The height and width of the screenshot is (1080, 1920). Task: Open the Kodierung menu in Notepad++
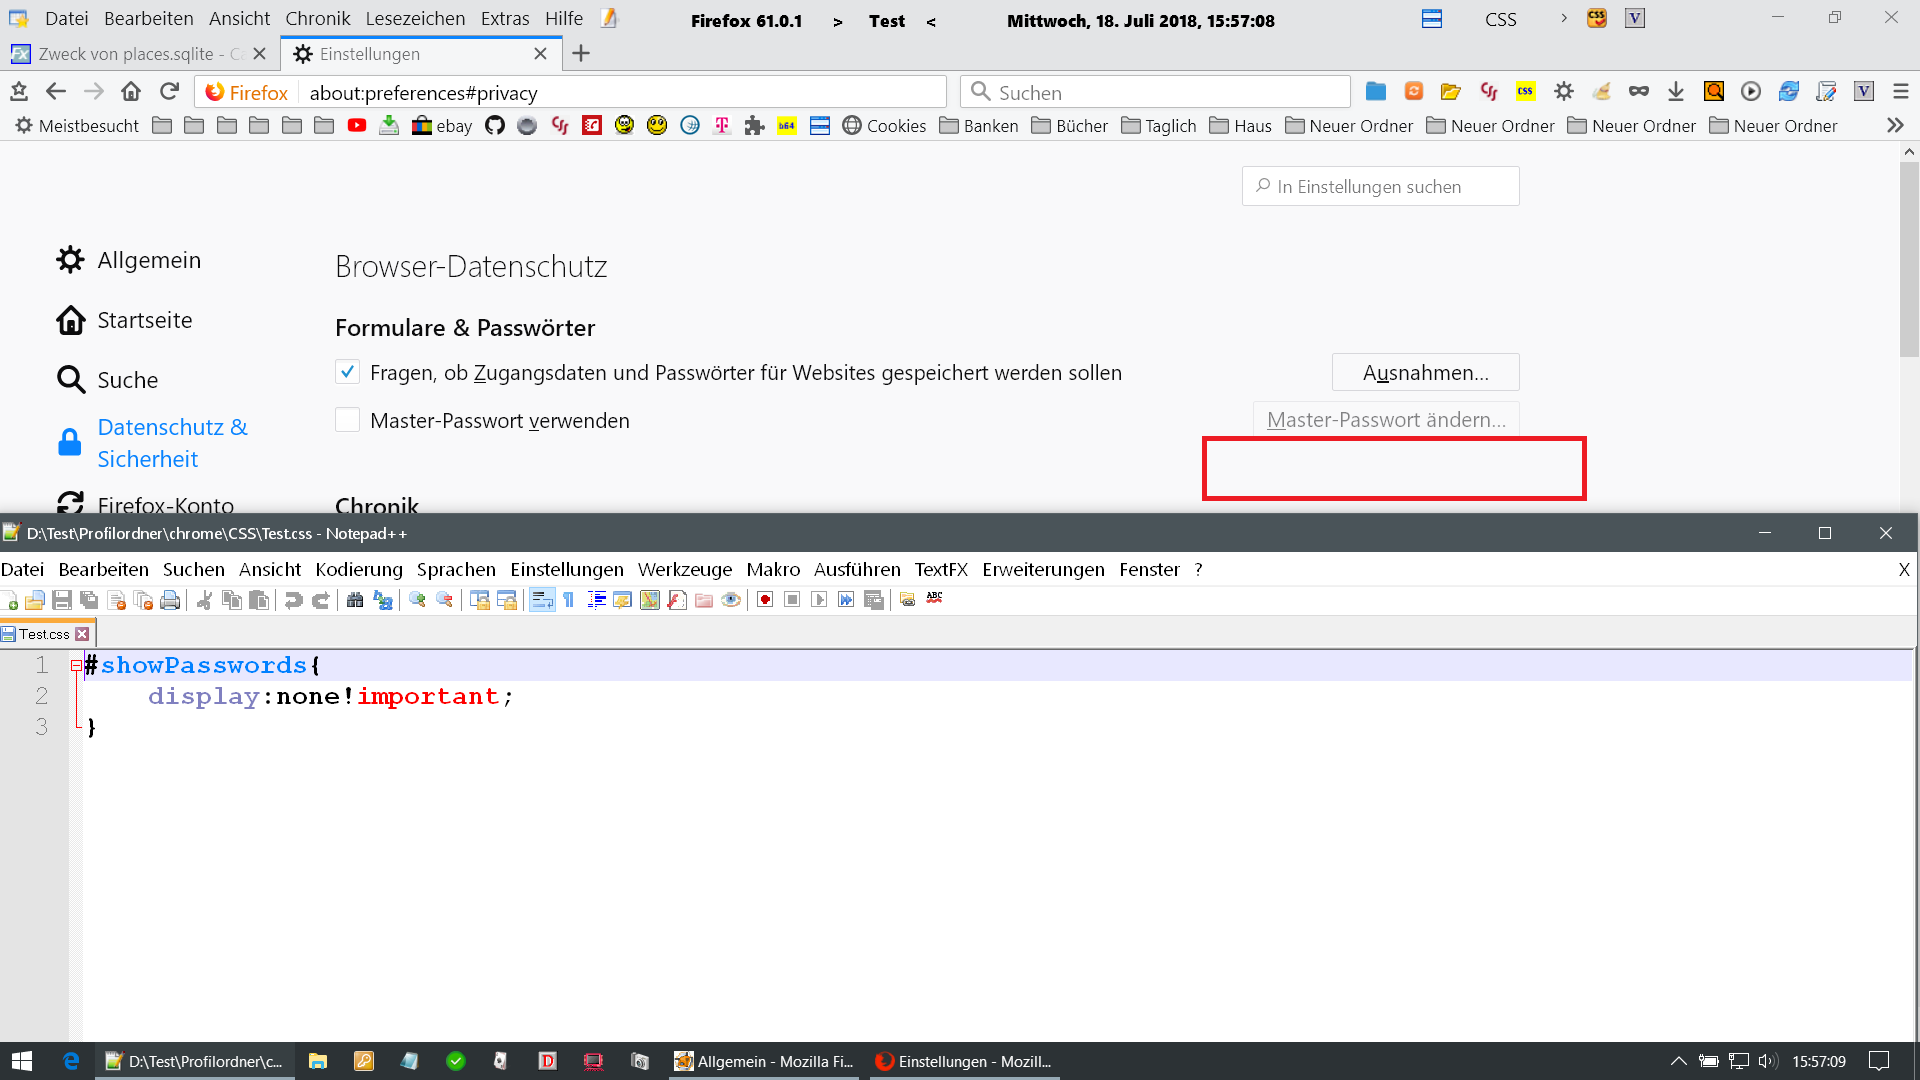pyautogui.click(x=358, y=569)
